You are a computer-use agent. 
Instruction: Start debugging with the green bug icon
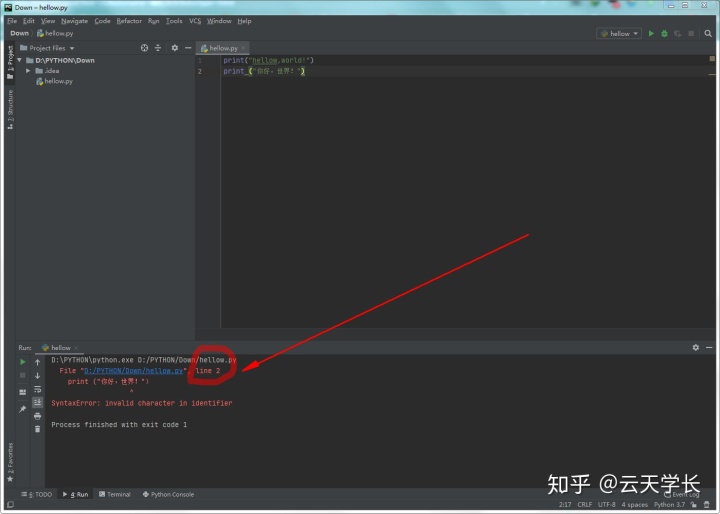click(x=664, y=34)
